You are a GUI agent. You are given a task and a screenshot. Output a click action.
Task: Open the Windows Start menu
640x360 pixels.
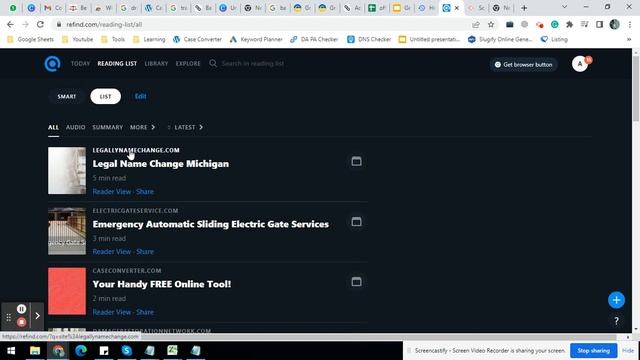pos(11,351)
